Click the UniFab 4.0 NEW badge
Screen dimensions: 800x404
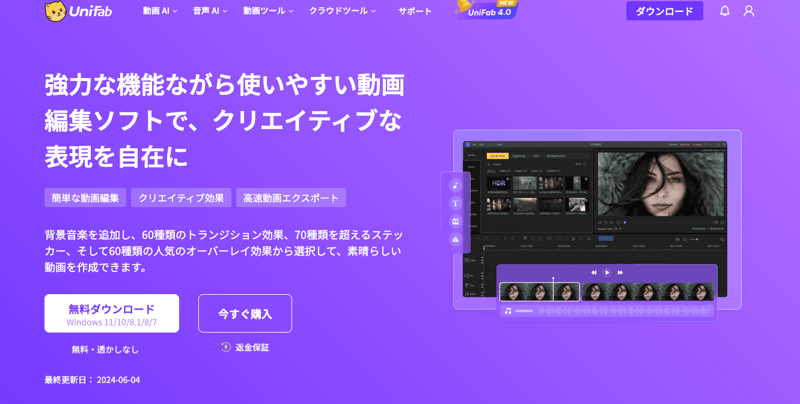point(488,10)
